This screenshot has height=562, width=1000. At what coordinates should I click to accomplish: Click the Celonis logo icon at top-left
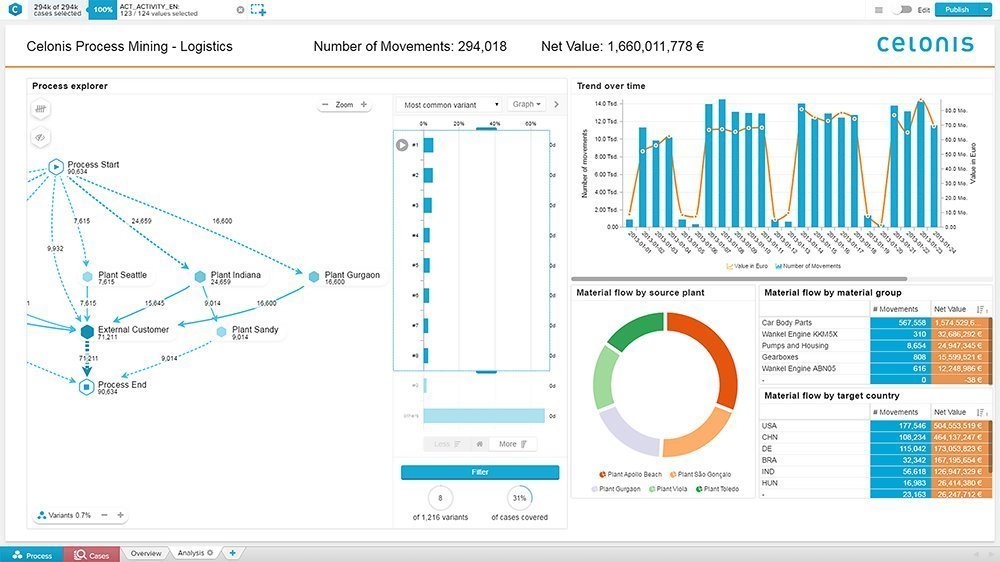[15, 10]
